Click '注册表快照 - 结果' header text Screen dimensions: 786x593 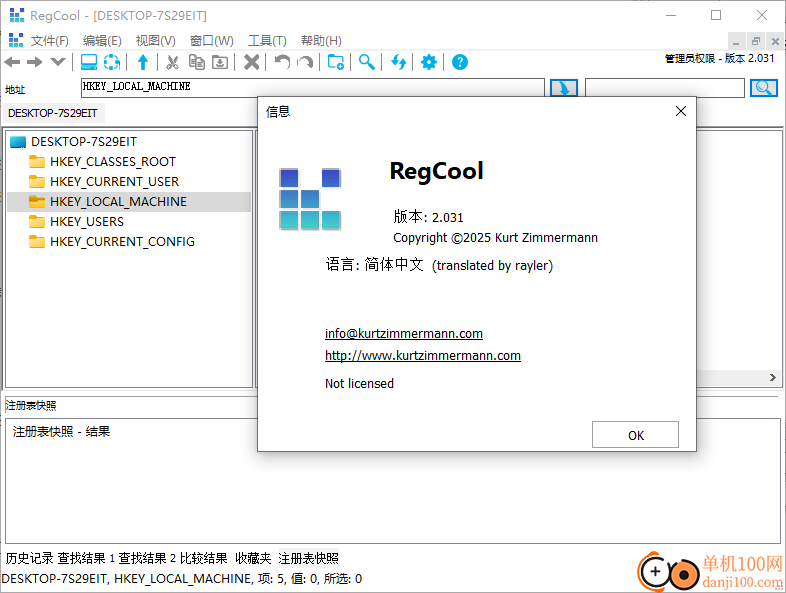61,432
